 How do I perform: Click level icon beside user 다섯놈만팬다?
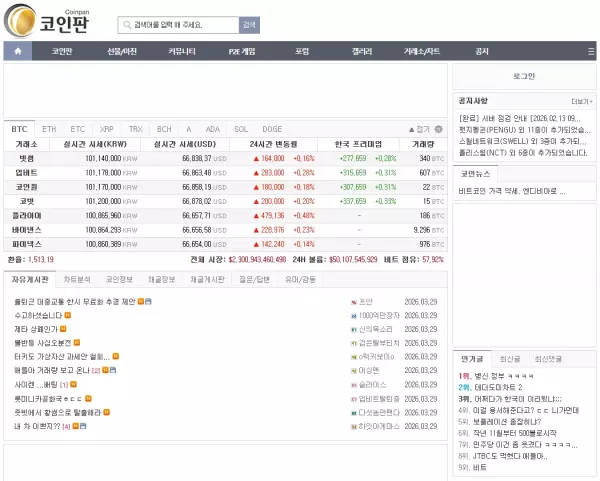[x=354, y=413]
